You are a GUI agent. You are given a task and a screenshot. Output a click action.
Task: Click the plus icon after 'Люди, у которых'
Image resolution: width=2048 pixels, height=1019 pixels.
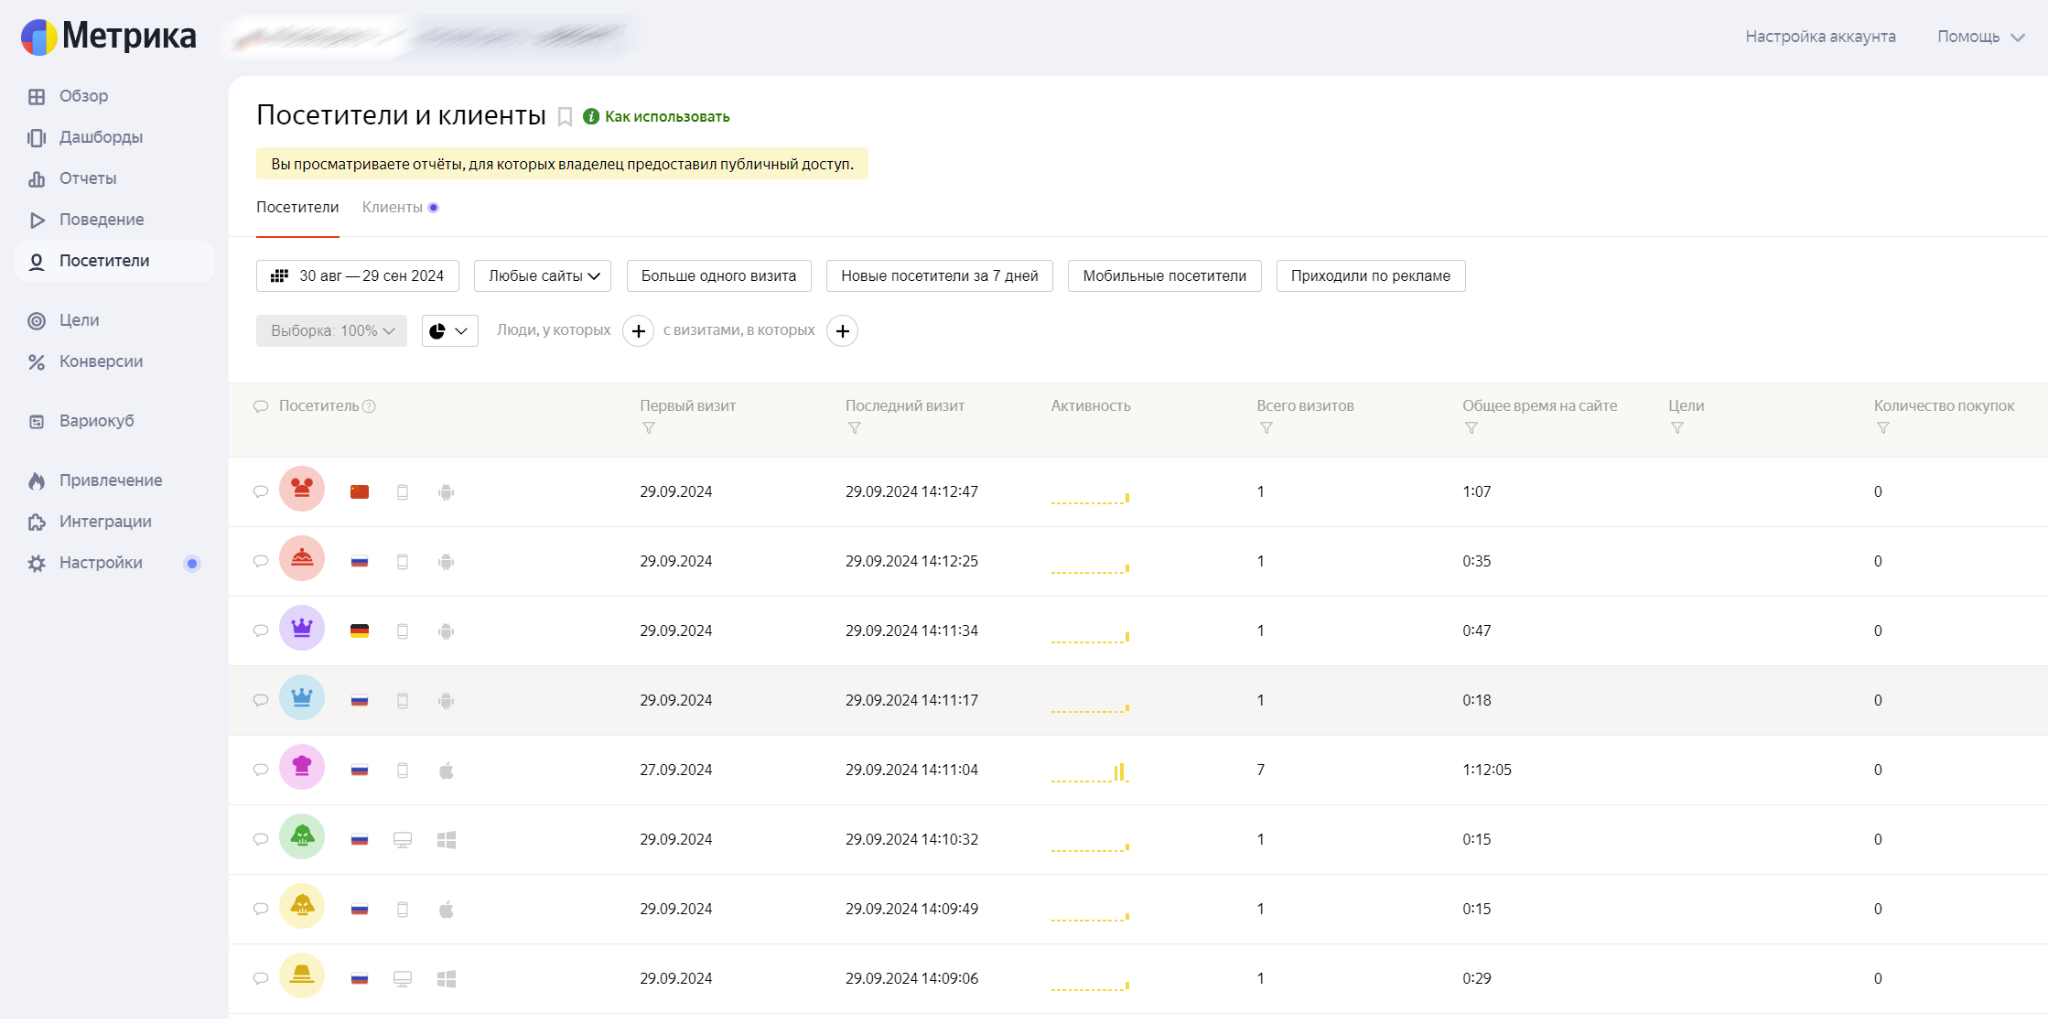638,331
